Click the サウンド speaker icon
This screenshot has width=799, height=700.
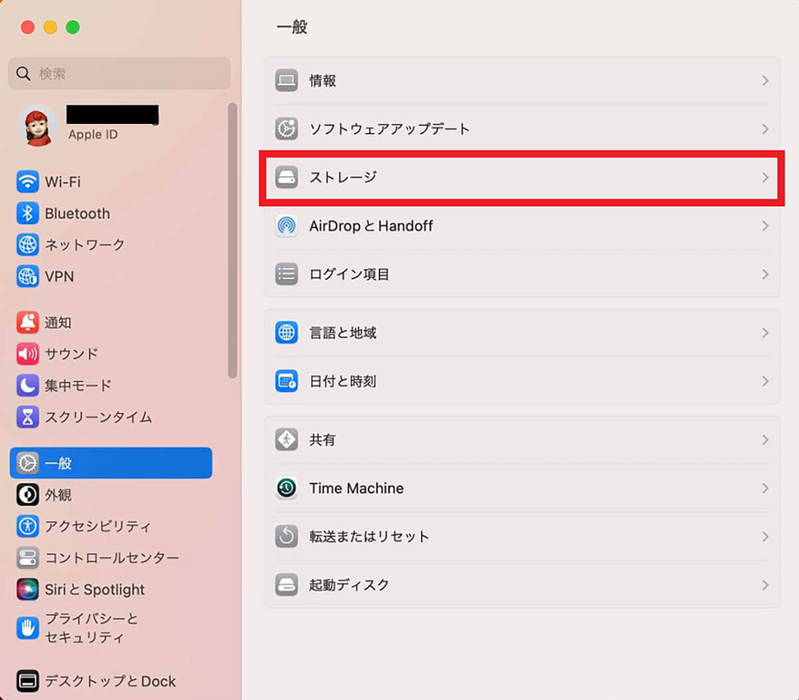click(28, 354)
